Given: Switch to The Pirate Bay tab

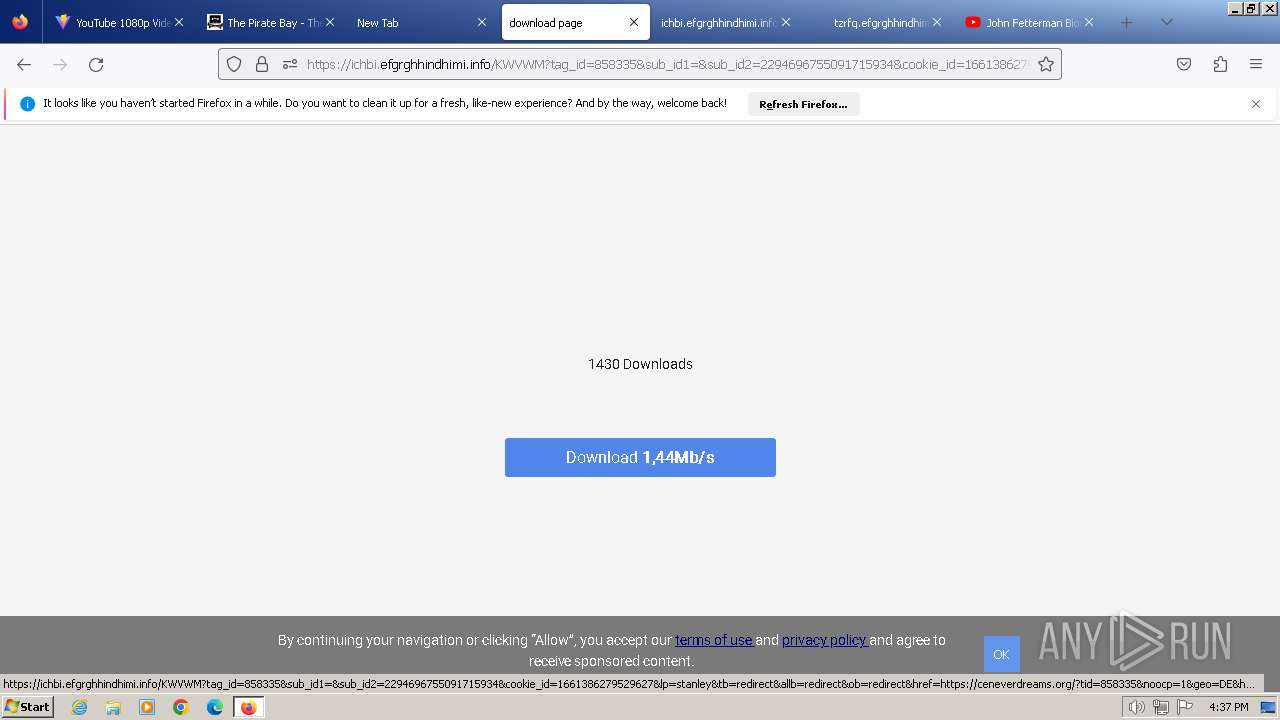Looking at the screenshot, I should coord(268,22).
